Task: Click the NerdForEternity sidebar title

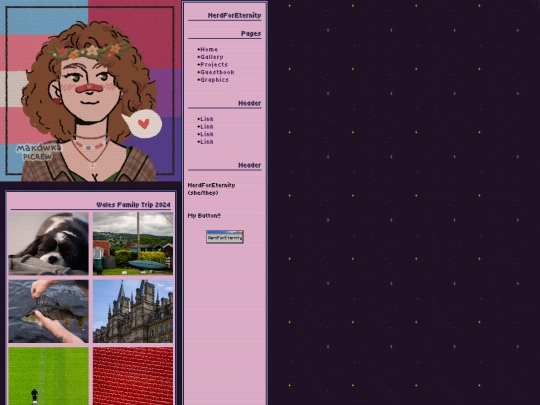Action: [234, 15]
